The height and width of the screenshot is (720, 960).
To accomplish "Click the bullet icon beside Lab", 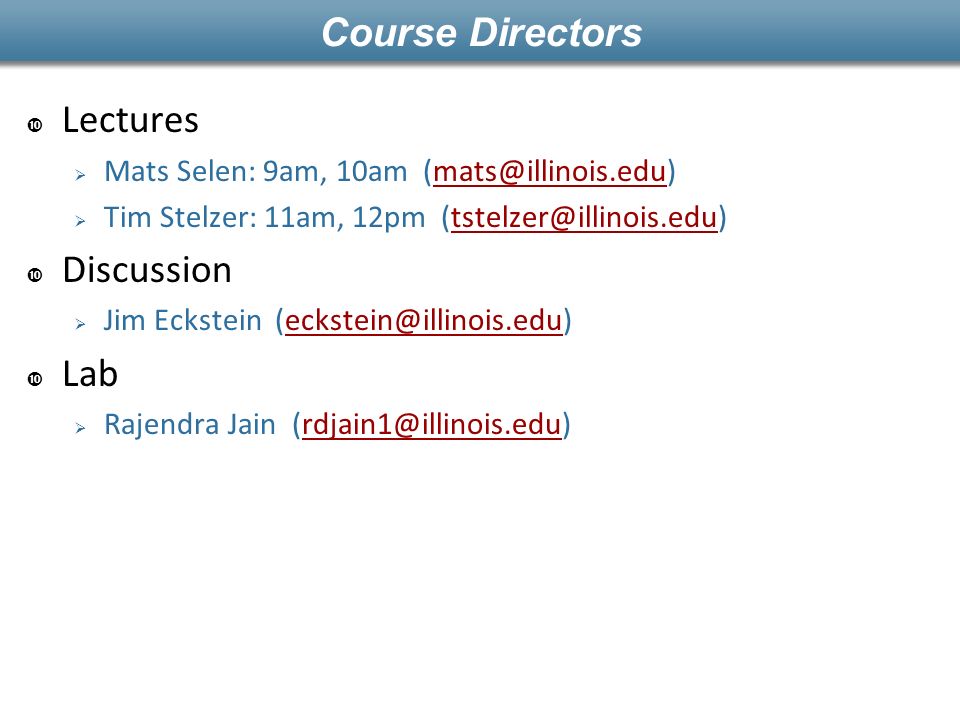I will (35, 379).
